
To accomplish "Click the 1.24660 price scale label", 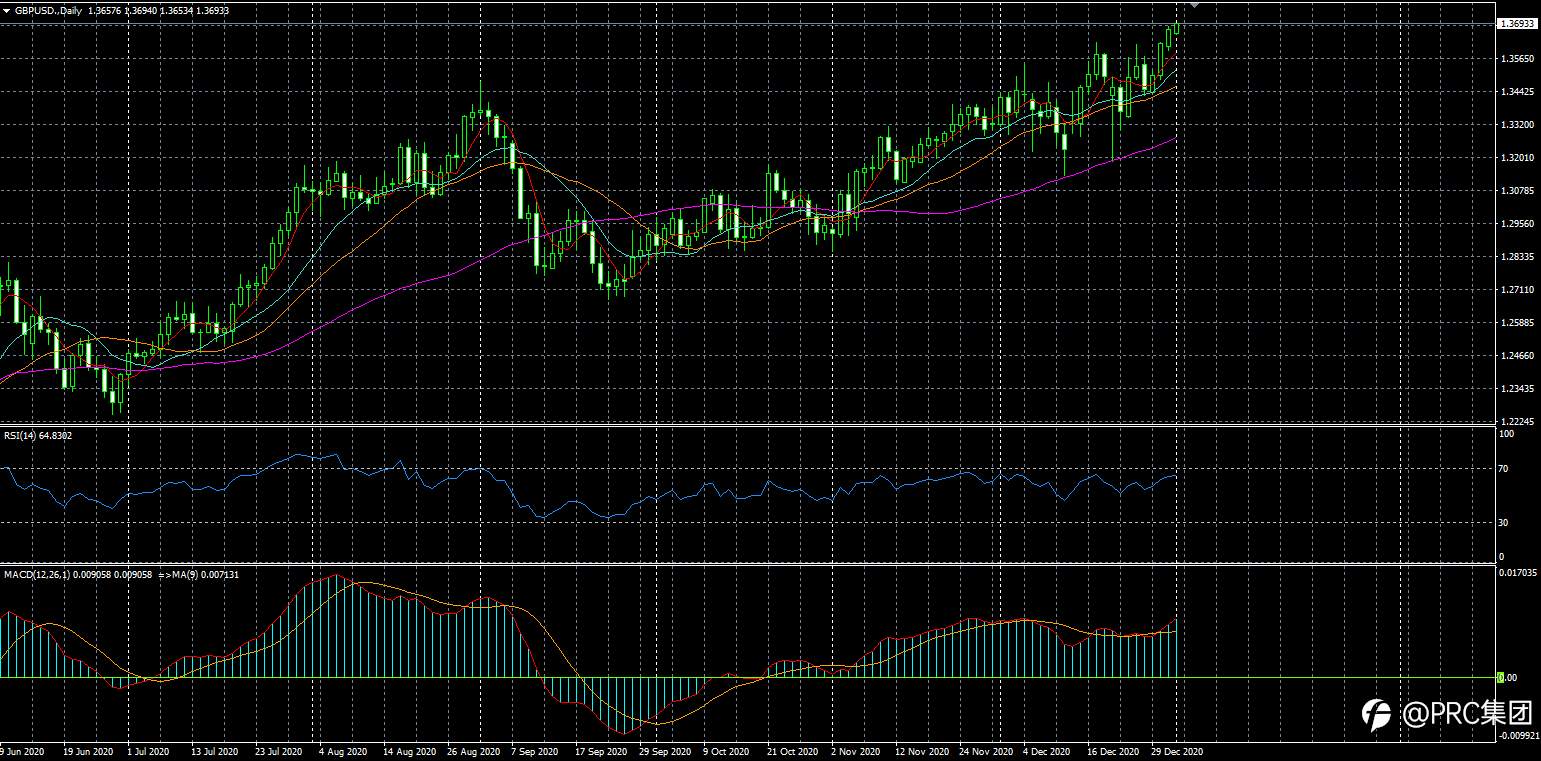I will pos(1516,356).
